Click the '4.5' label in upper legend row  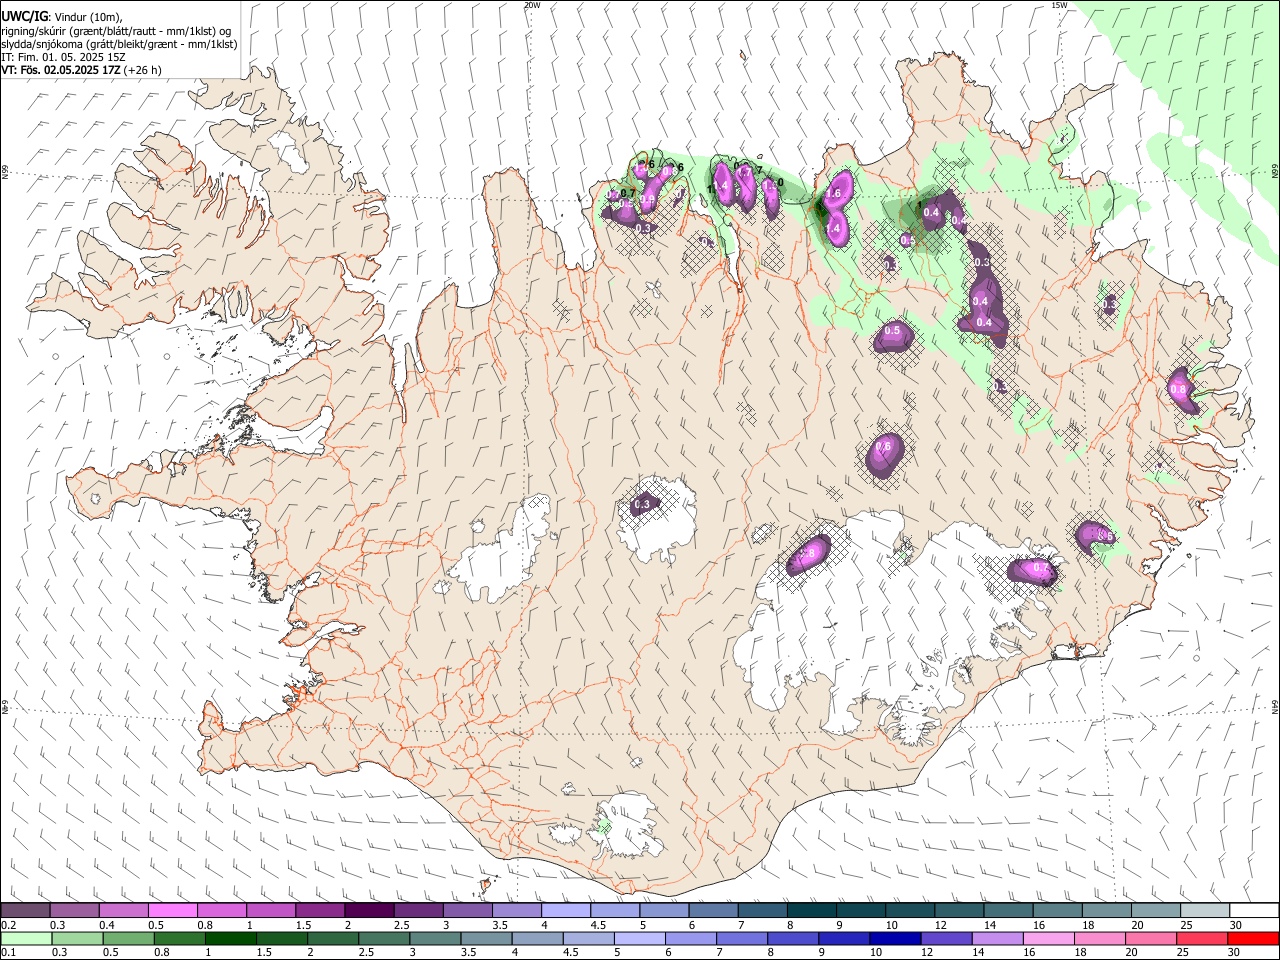point(598,925)
